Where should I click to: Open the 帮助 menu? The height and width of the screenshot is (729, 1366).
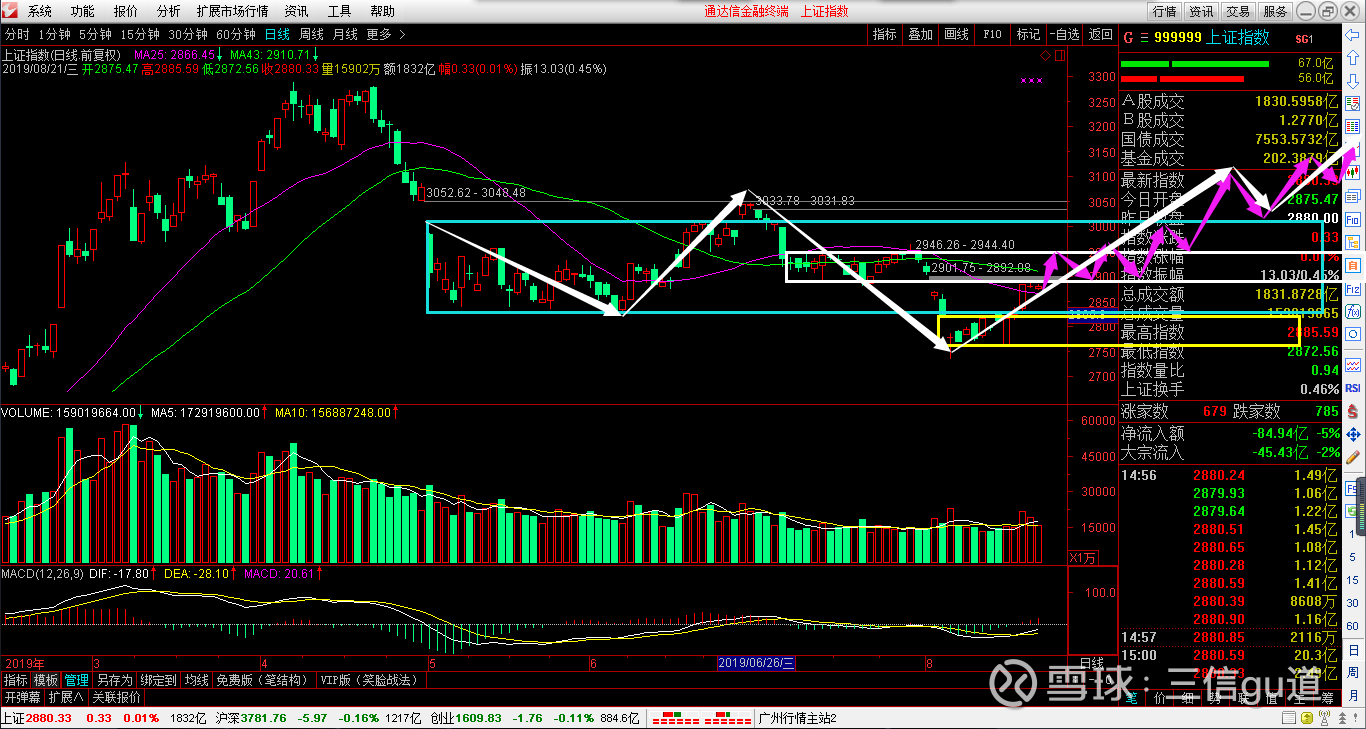click(x=382, y=11)
